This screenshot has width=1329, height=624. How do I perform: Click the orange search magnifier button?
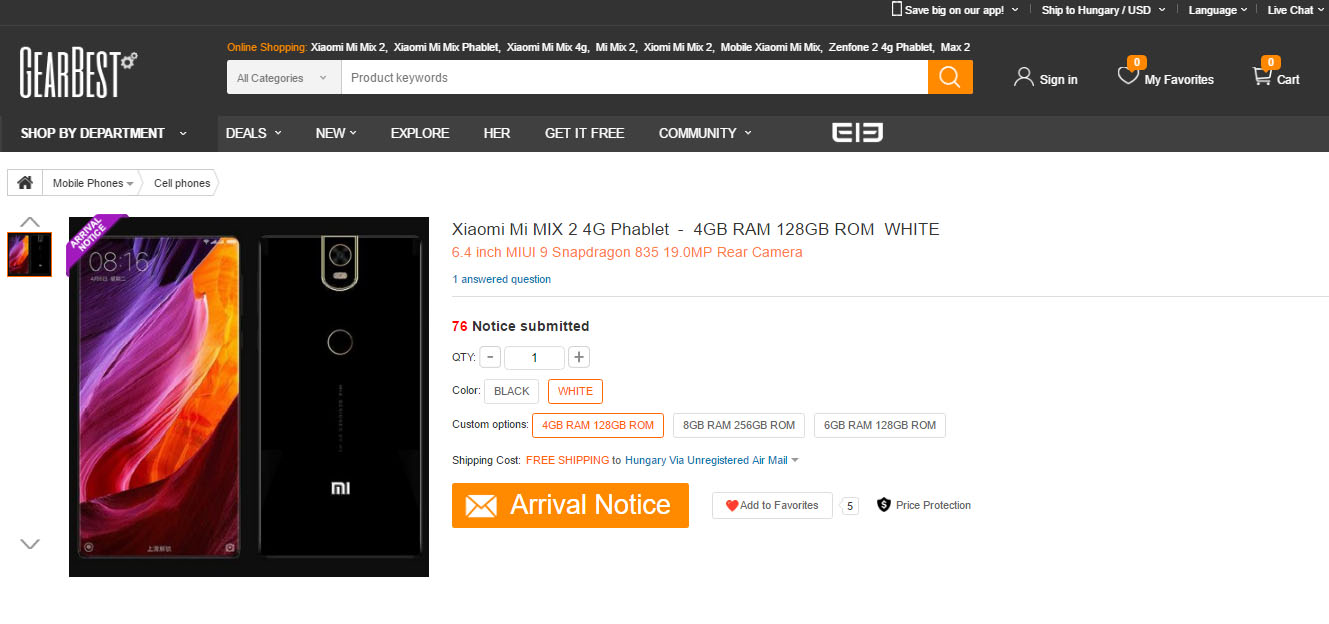[x=950, y=77]
